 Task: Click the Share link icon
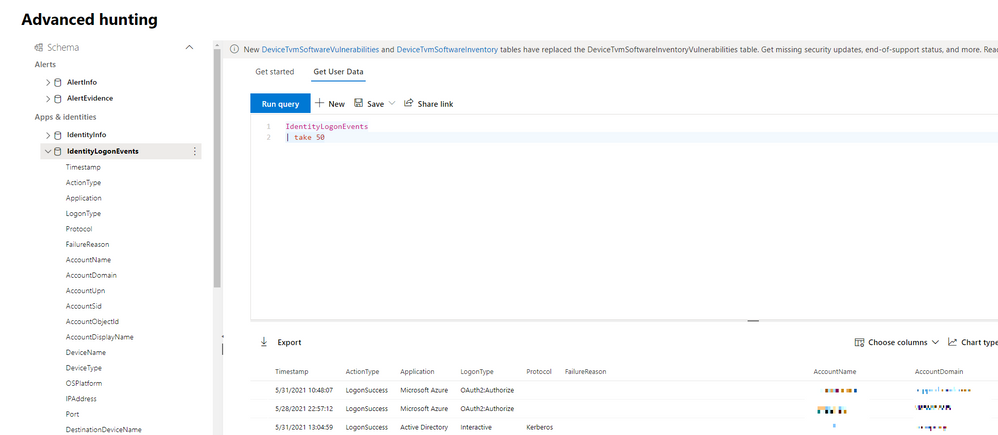tap(409, 103)
